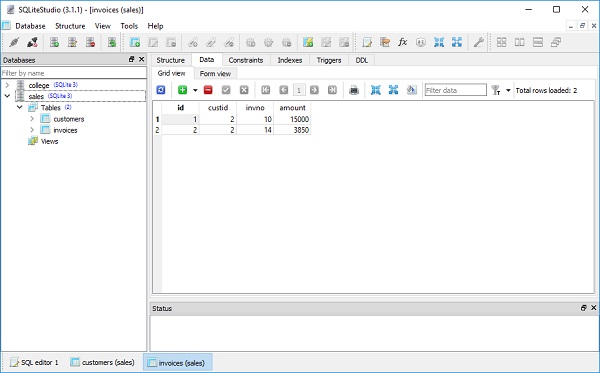
Task: Open the SQL editor icon
Action: click(367, 42)
